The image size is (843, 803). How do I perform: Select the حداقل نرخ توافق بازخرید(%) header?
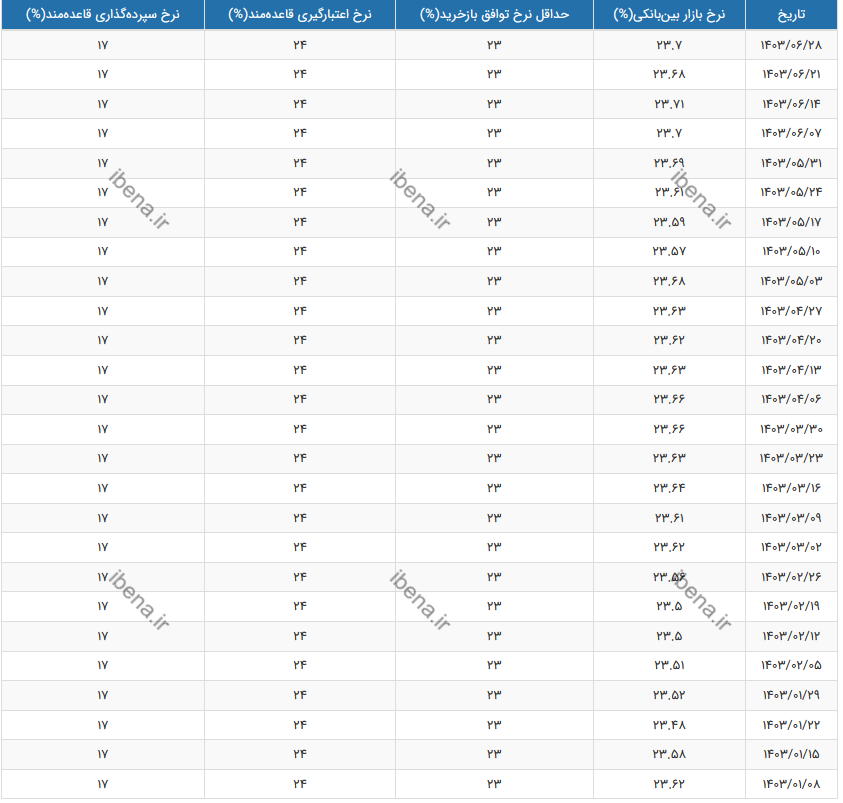coord(494,16)
